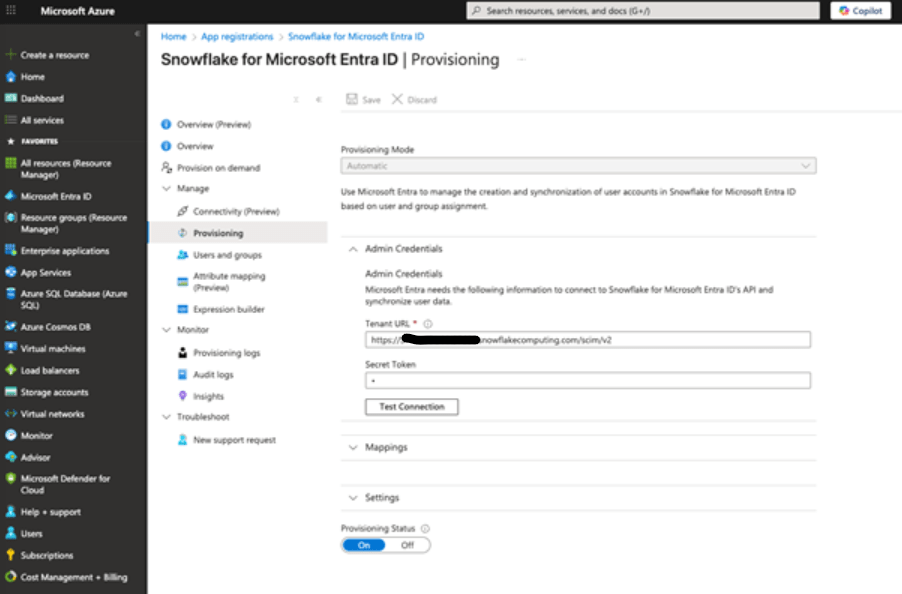Screen dimensions: 902x594
Task: Open Resource groups sidebar icon
Action: (10, 218)
